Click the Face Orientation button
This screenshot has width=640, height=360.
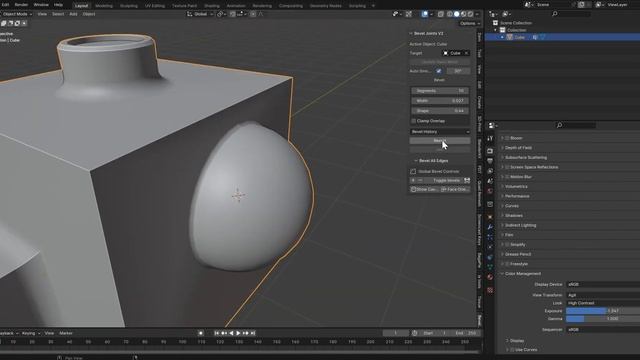pos(455,189)
